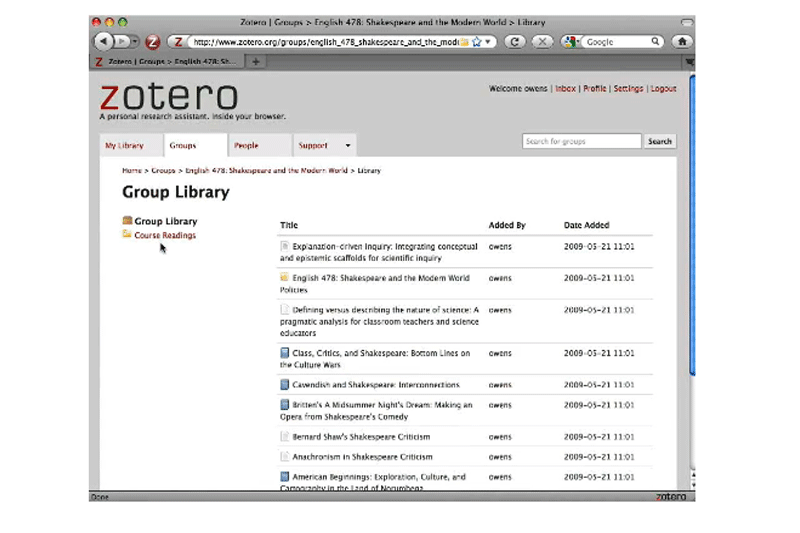The image size is (800, 533).
Task: Open address bar history dropdown arrow
Action: 488,42
